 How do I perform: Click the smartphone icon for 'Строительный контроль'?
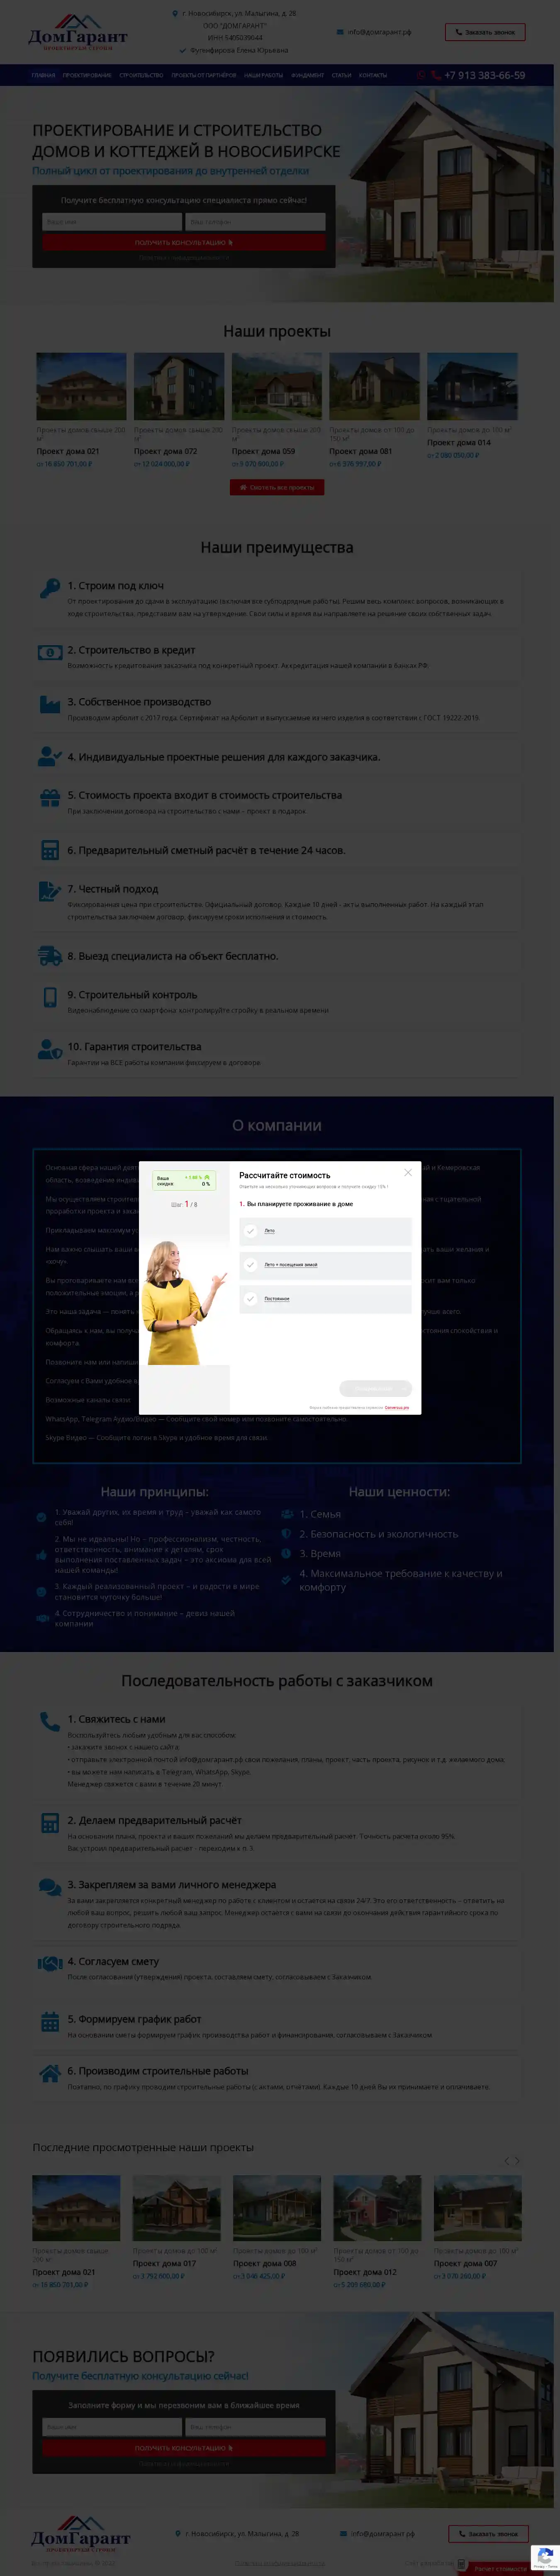click(49, 997)
